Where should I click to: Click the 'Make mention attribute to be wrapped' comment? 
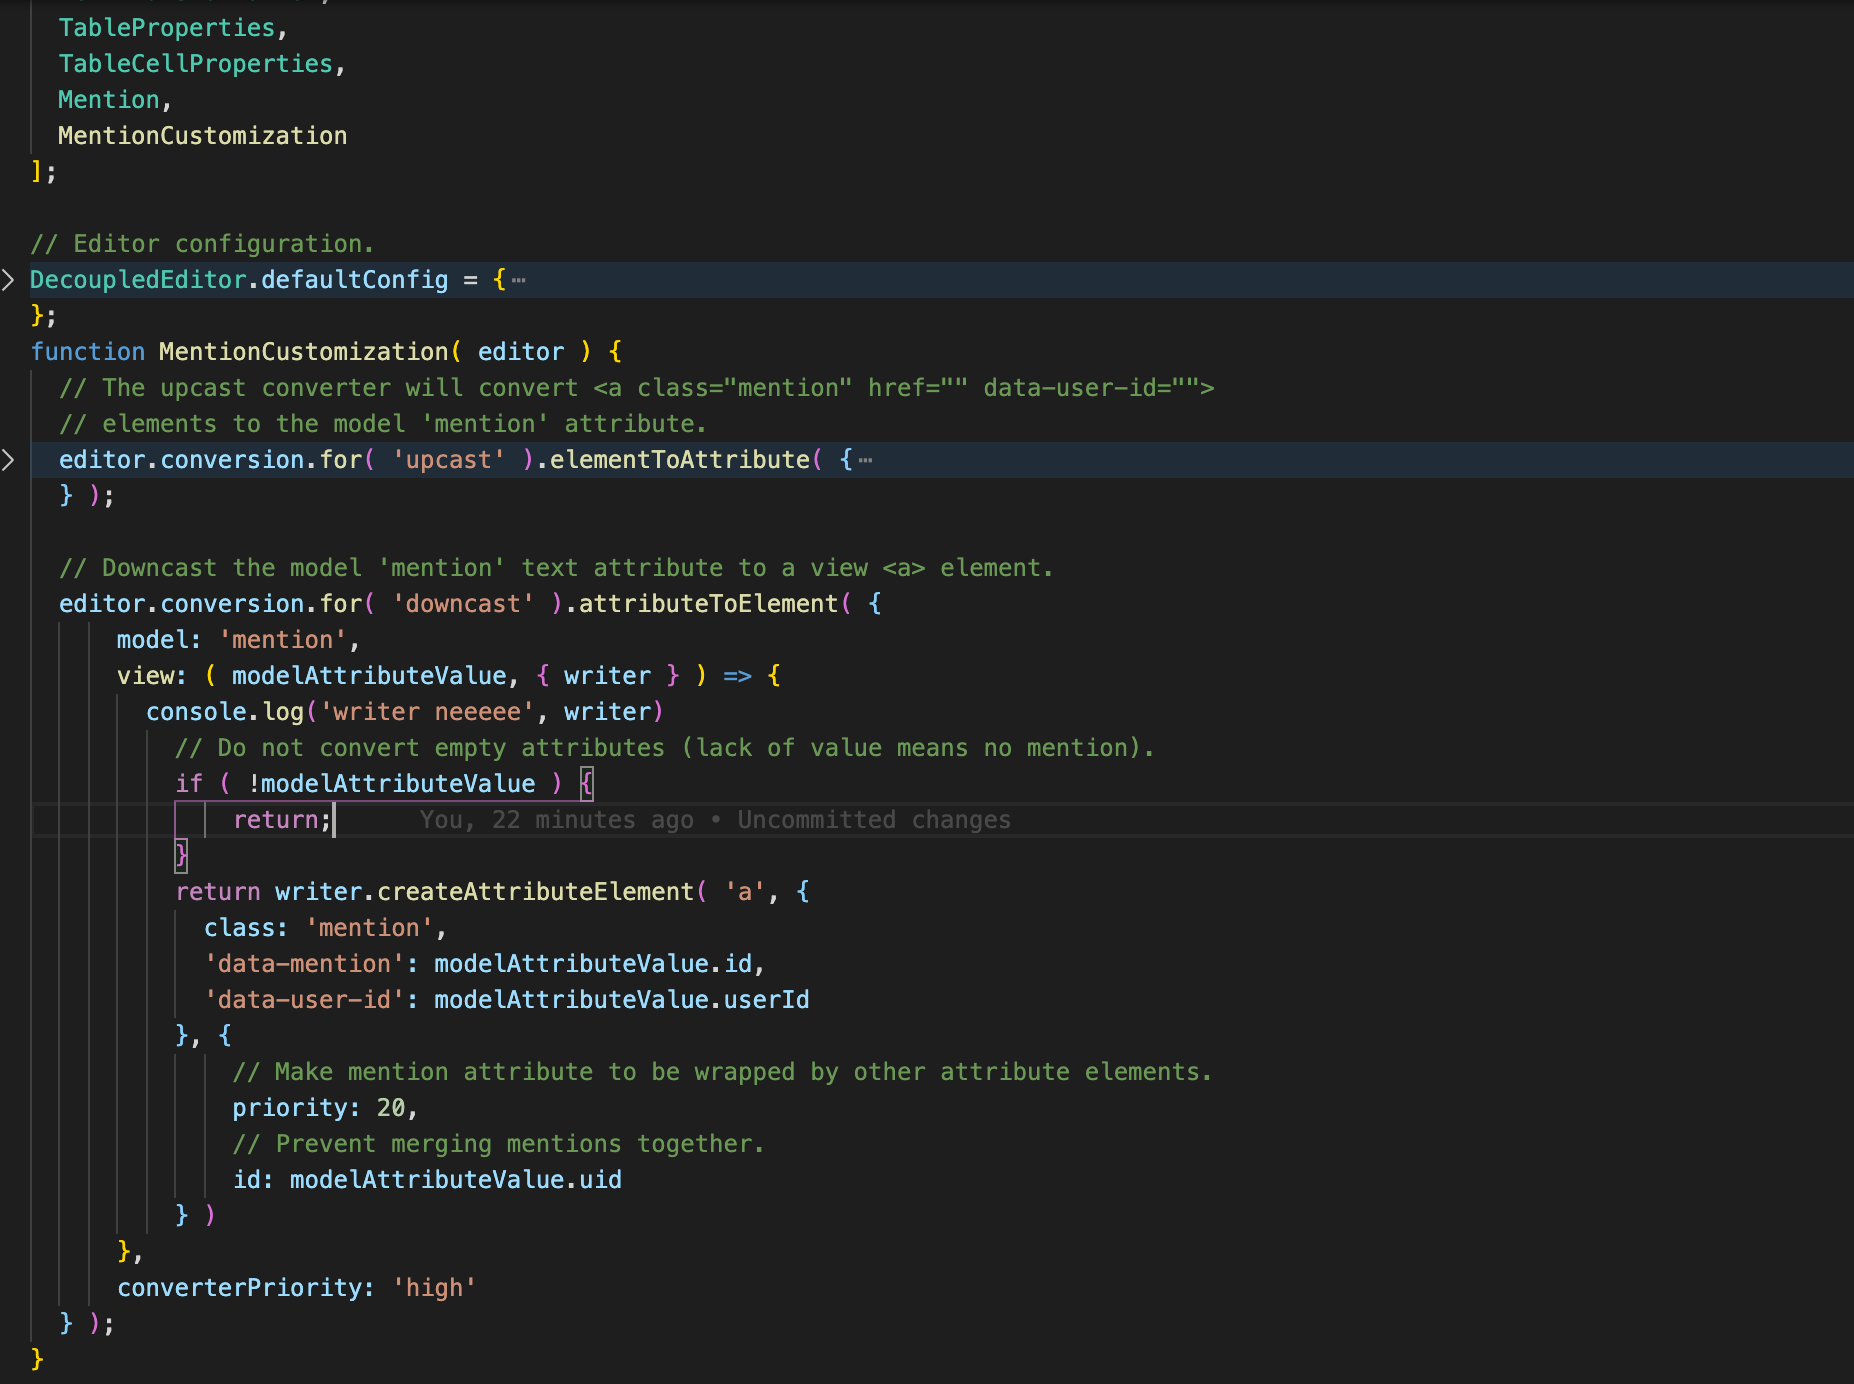coord(722,1072)
